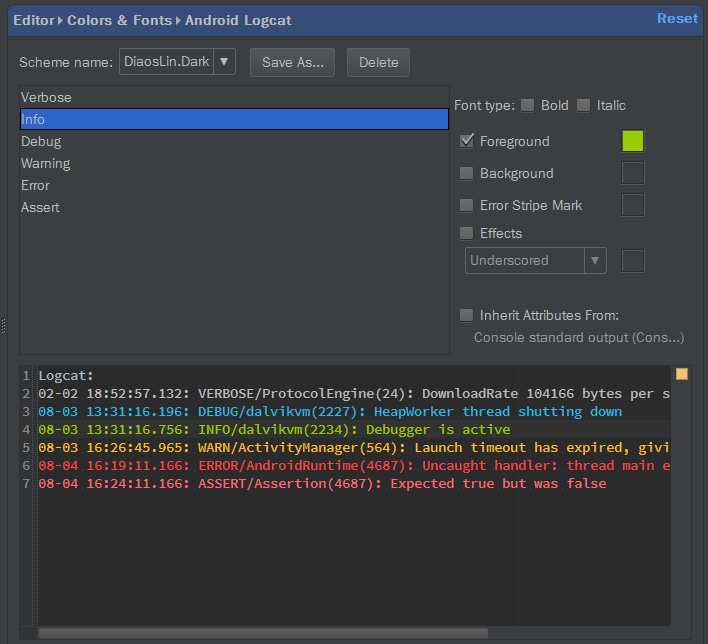Viewport: 708px width, 644px height.
Task: Click the VERBOSE/ProtocolEngine preview line
Action: [354, 394]
